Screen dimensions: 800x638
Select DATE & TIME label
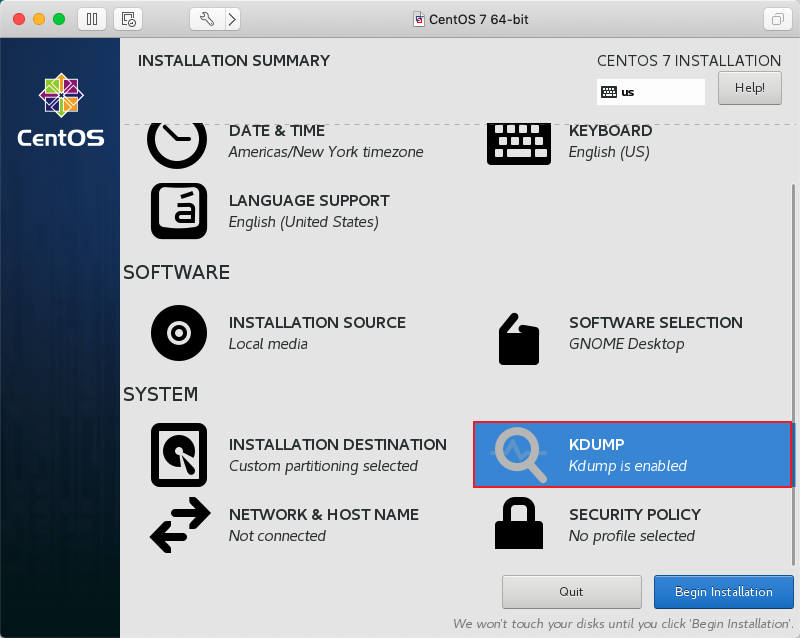(x=277, y=131)
